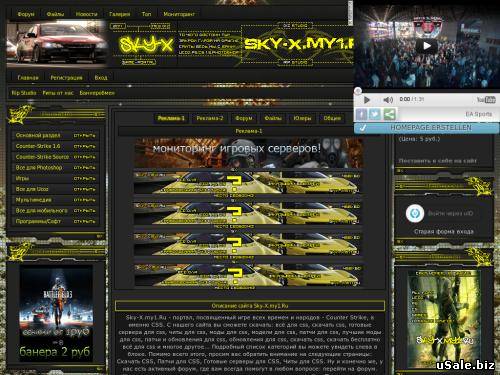Open the Старая форма входа link

(x=443, y=231)
